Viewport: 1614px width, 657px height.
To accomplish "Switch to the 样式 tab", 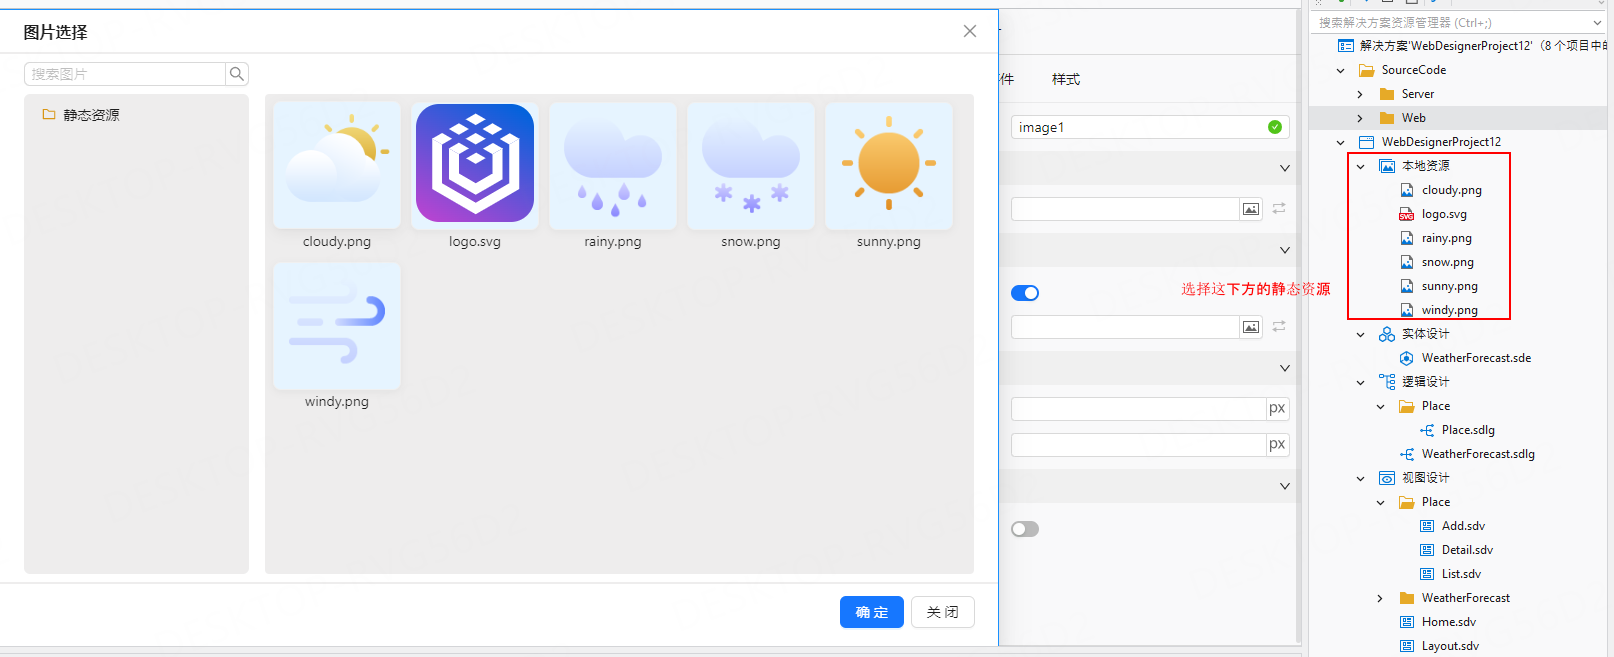I will (x=1066, y=79).
